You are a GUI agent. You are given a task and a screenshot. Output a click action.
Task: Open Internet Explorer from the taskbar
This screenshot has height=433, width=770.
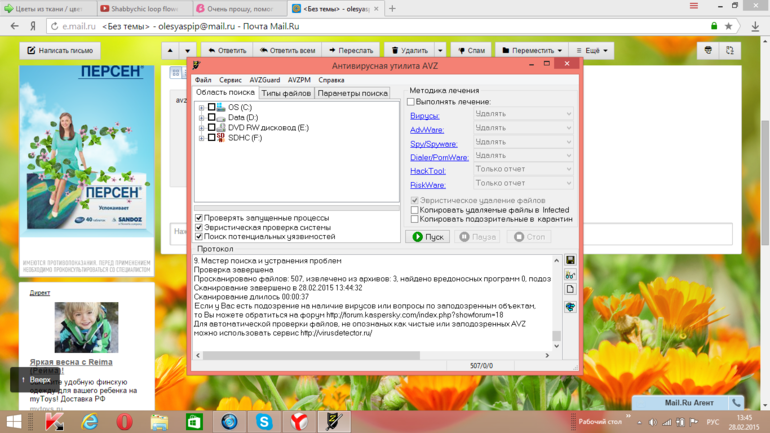pyautogui.click(x=90, y=422)
